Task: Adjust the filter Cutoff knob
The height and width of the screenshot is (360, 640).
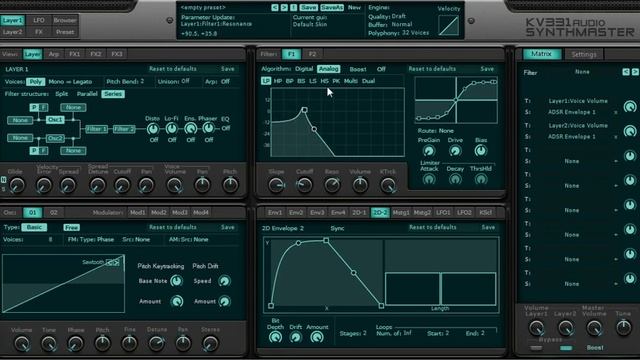Action: (x=304, y=185)
